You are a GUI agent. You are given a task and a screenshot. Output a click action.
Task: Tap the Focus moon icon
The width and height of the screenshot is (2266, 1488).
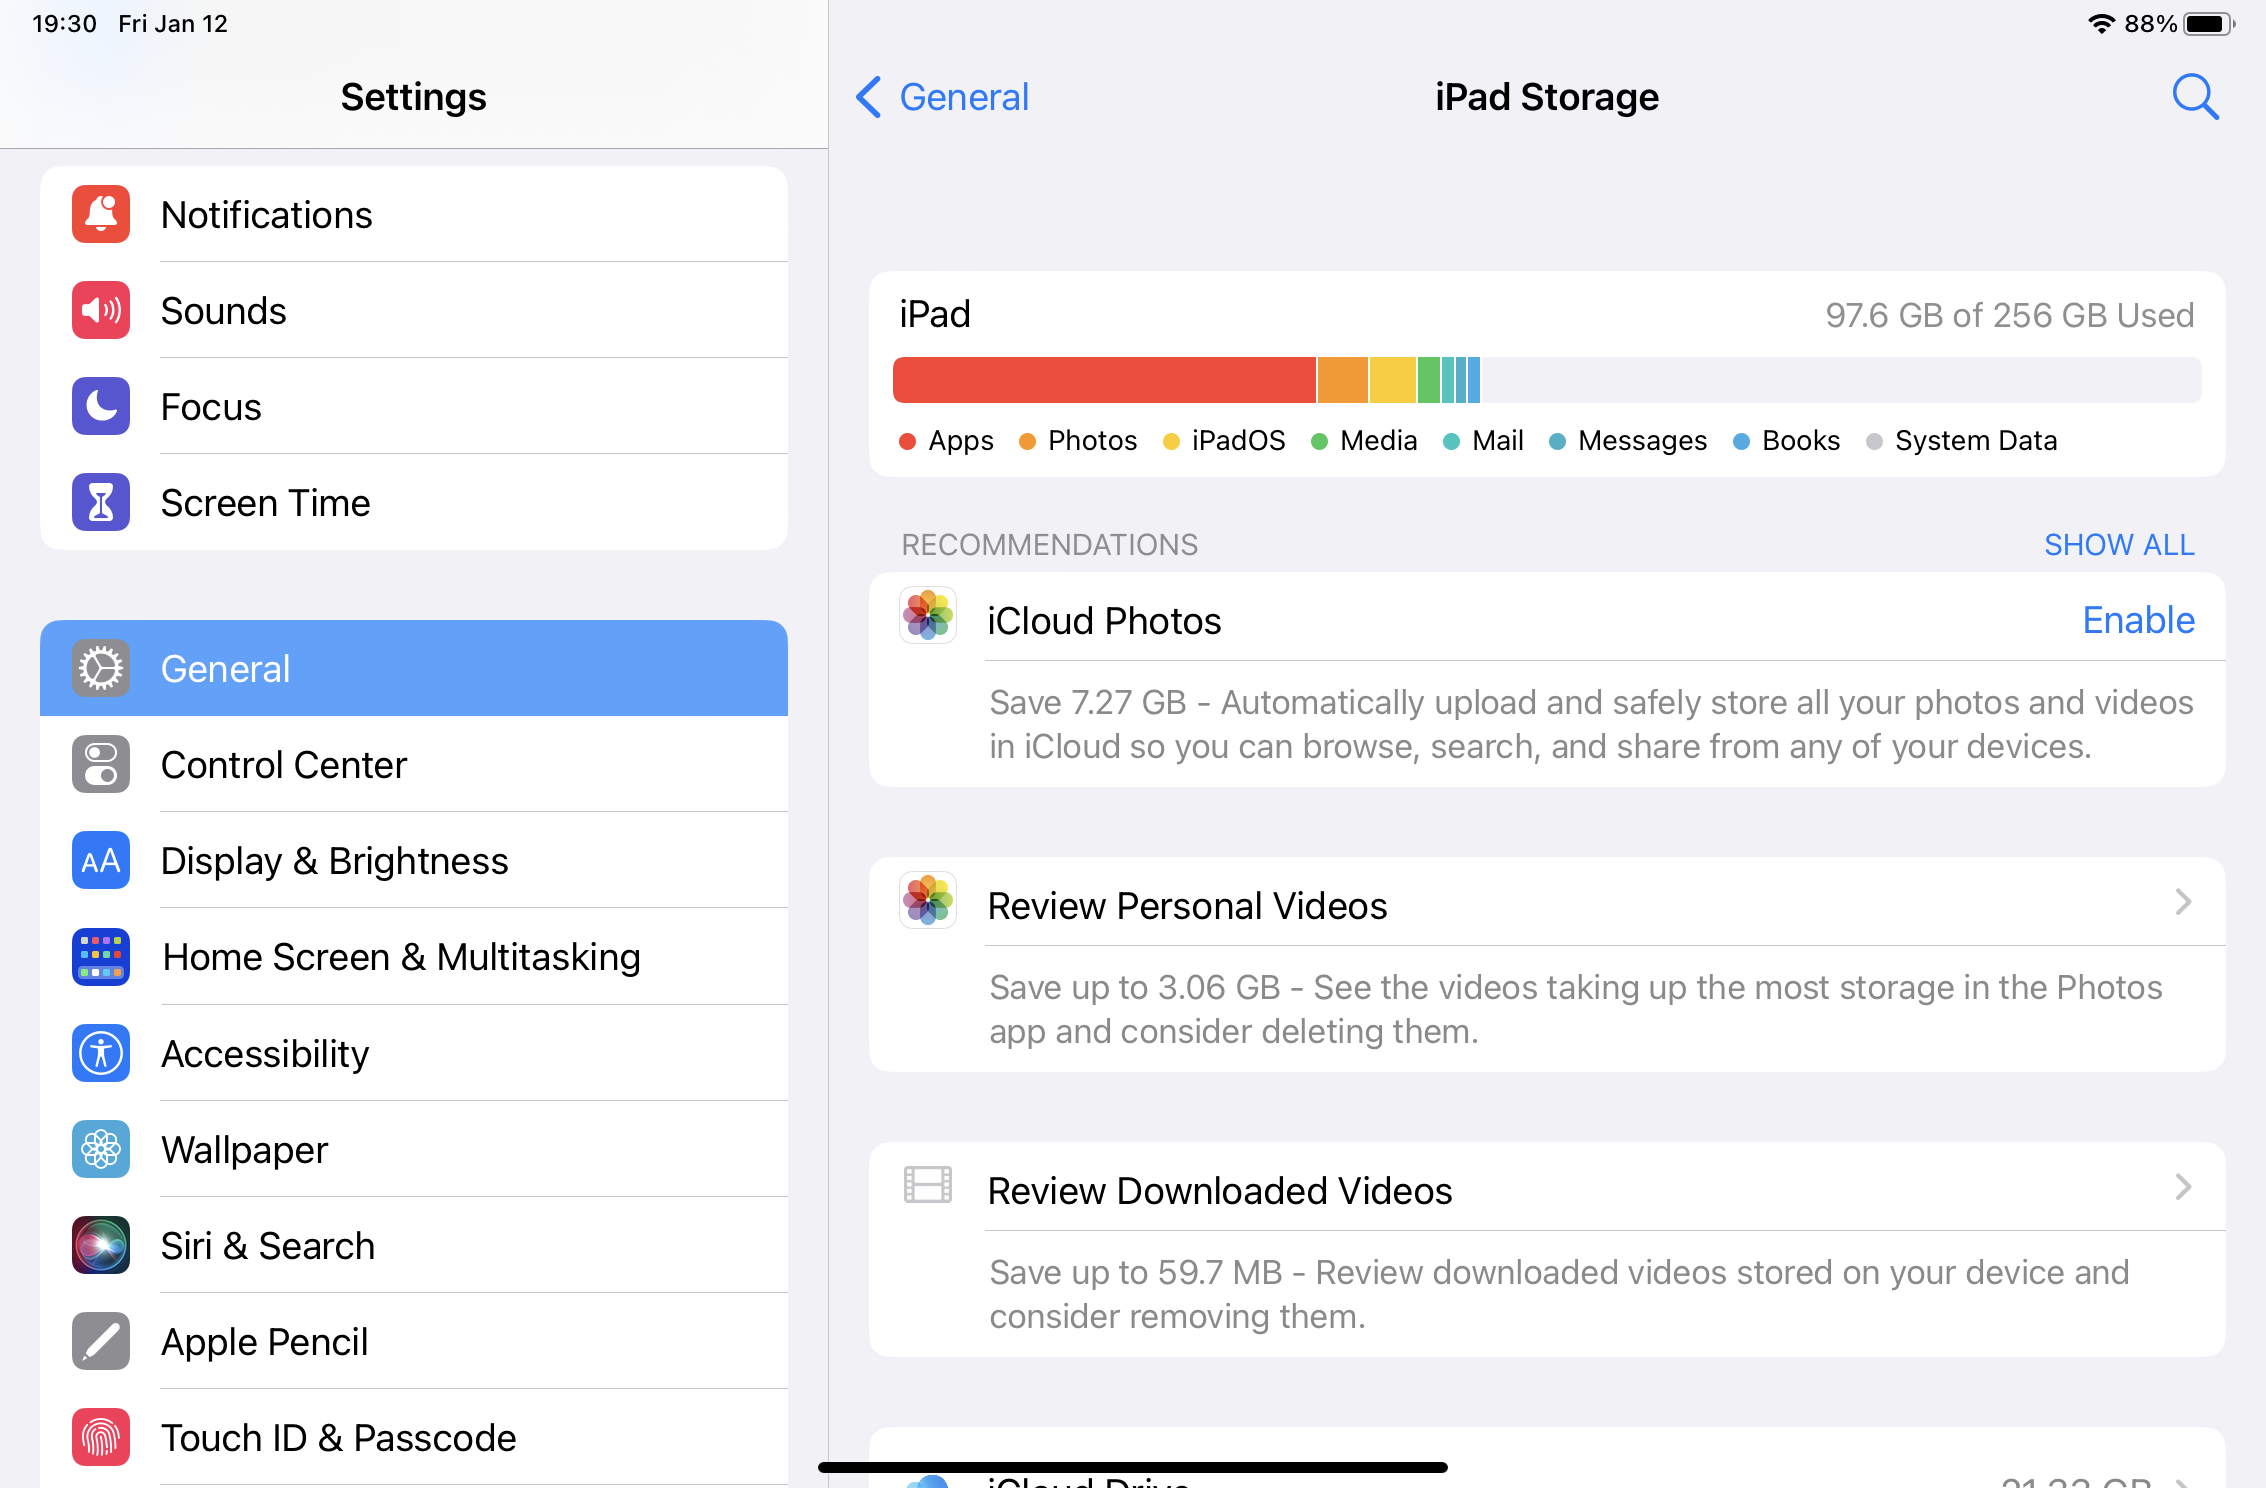click(101, 406)
